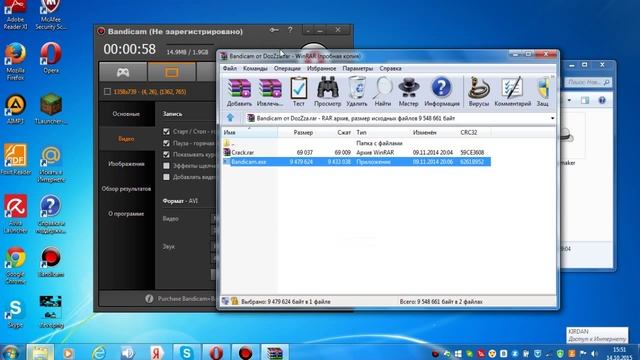
Task: Open the Справка menu in WinRAR
Action: [x=391, y=69]
